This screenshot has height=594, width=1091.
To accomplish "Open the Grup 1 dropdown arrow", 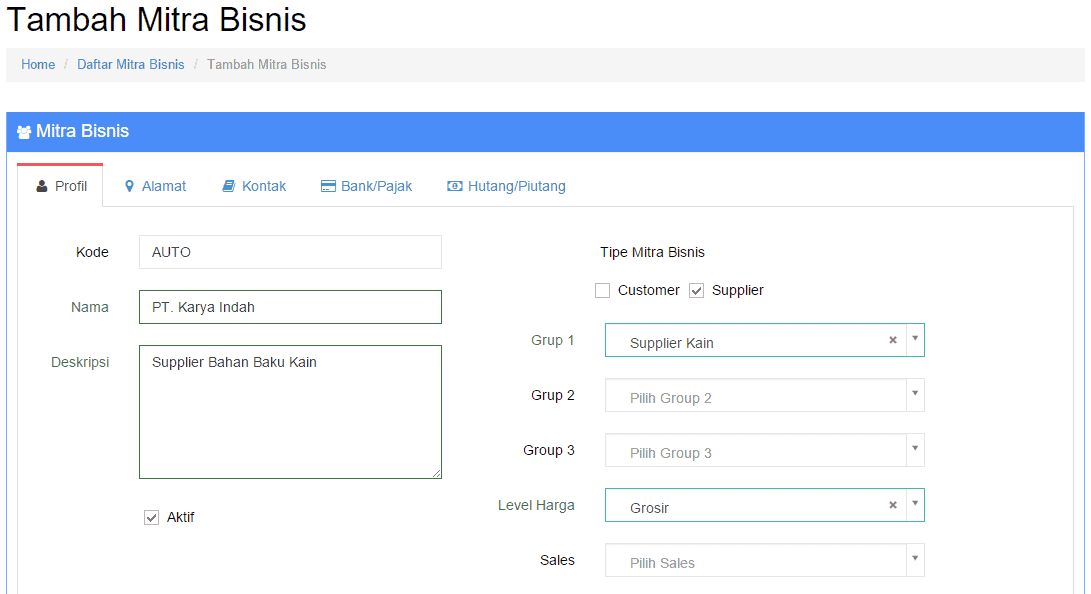I will pos(915,339).
